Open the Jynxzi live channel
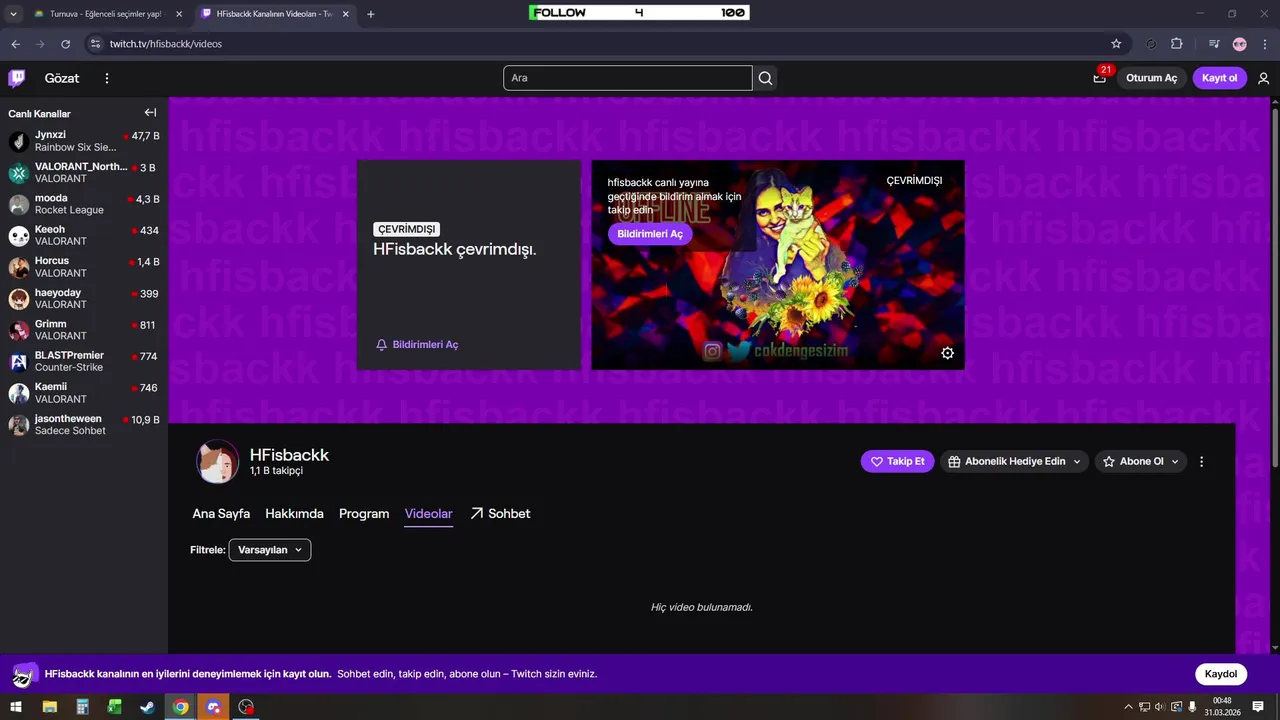The image size is (1280, 720). click(x=84, y=141)
